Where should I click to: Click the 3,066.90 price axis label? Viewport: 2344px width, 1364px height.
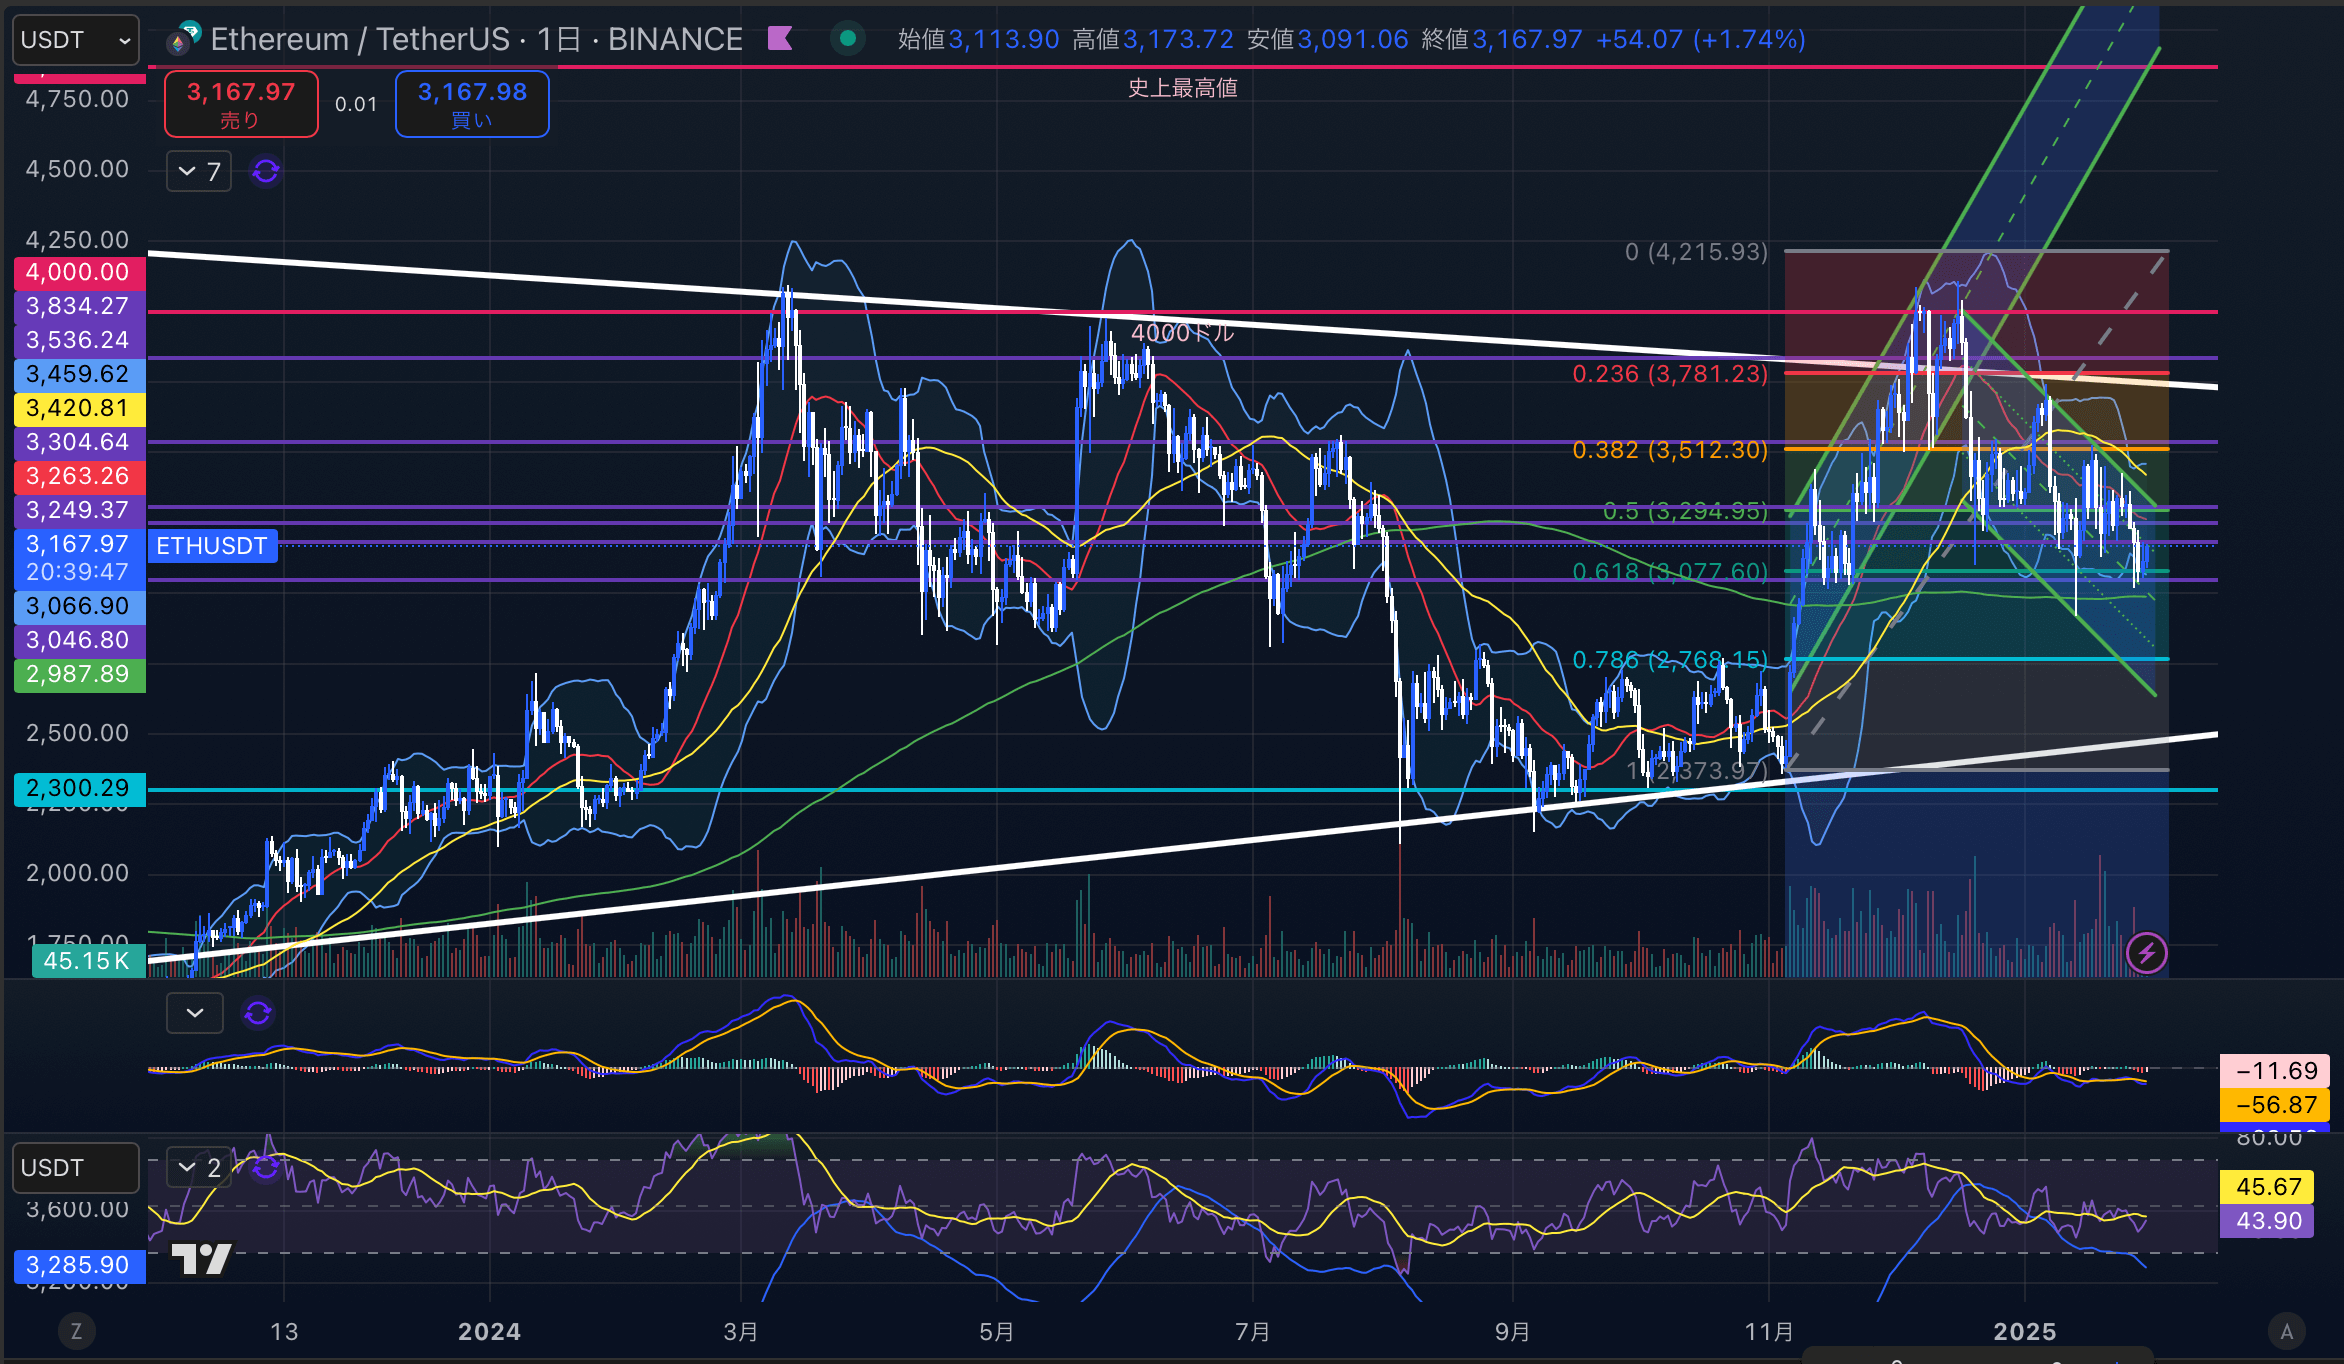(79, 606)
